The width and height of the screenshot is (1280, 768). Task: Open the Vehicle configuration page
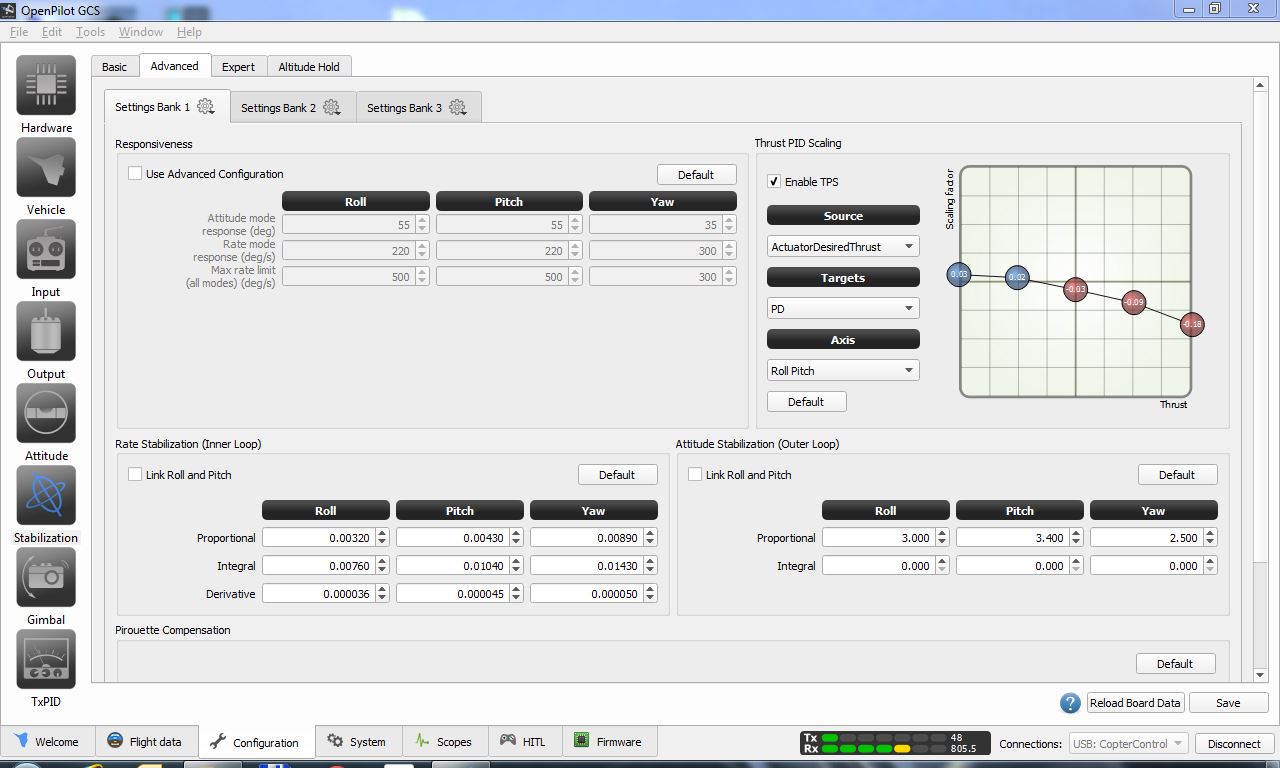tap(46, 168)
